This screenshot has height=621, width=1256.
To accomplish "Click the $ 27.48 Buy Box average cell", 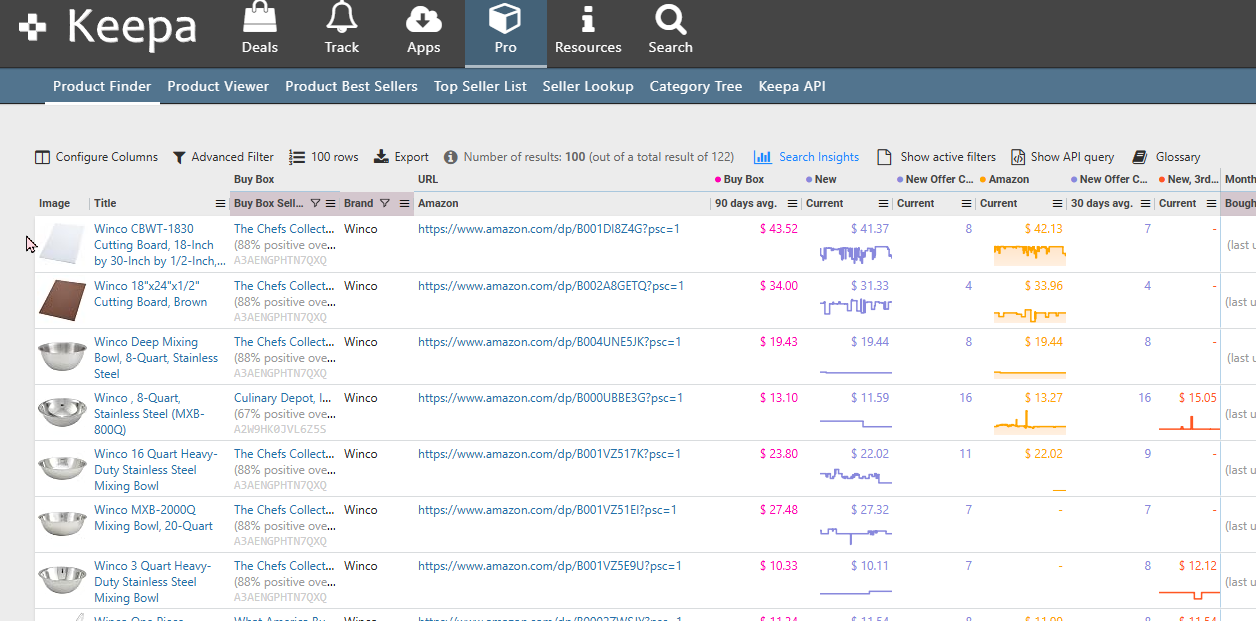I will pyautogui.click(x=779, y=509).
